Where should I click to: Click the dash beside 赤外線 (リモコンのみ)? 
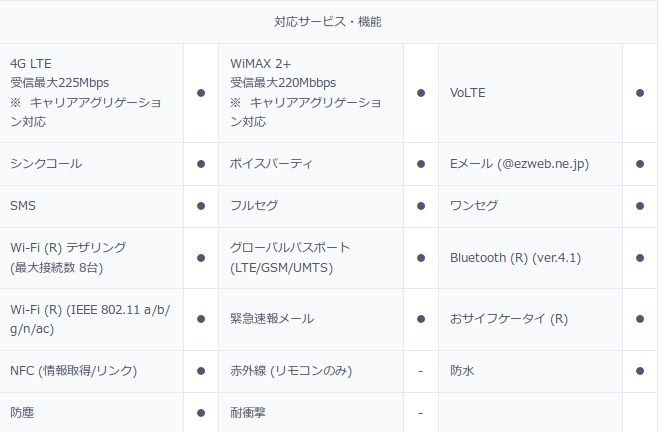[x=421, y=371]
